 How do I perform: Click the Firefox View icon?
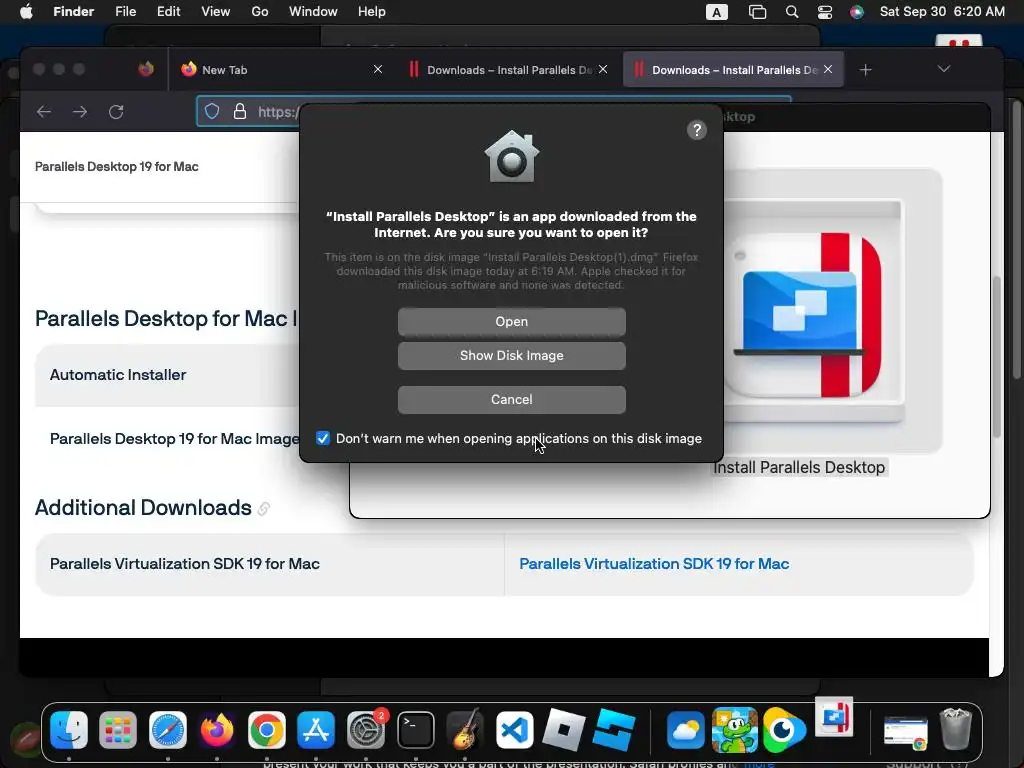pos(146,69)
